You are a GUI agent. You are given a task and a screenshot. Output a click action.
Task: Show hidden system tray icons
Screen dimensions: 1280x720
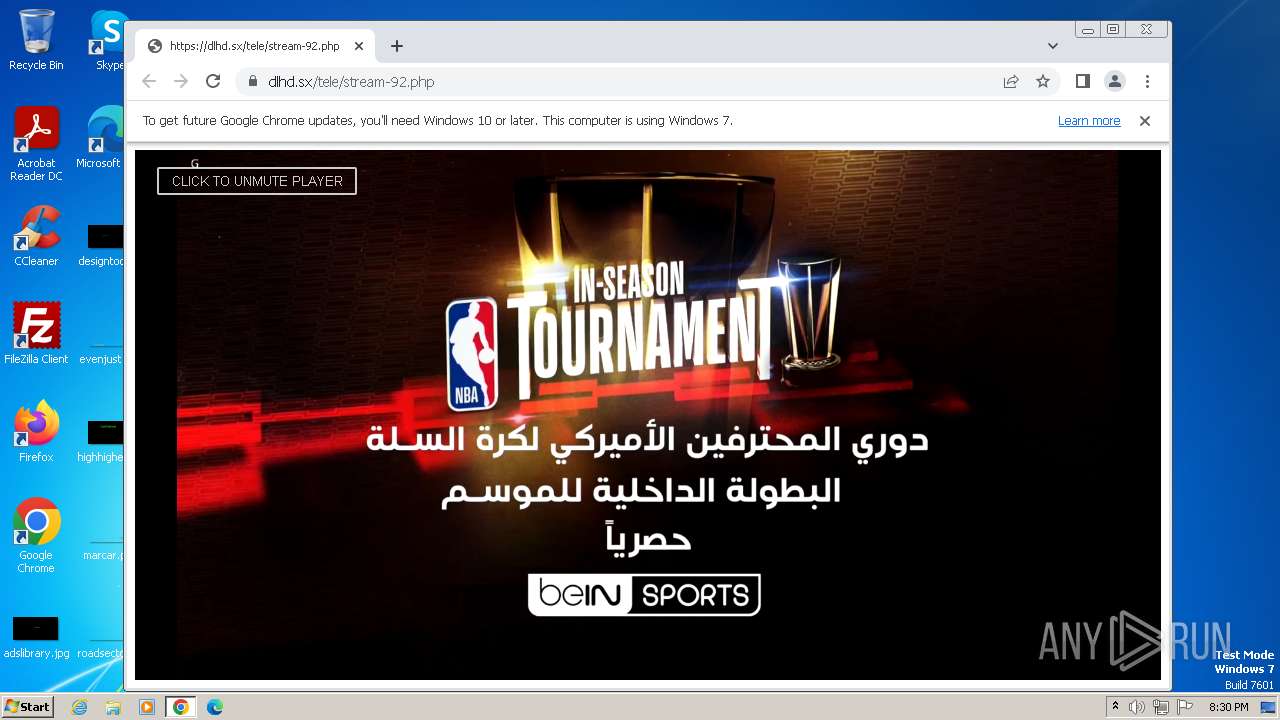(x=1115, y=707)
